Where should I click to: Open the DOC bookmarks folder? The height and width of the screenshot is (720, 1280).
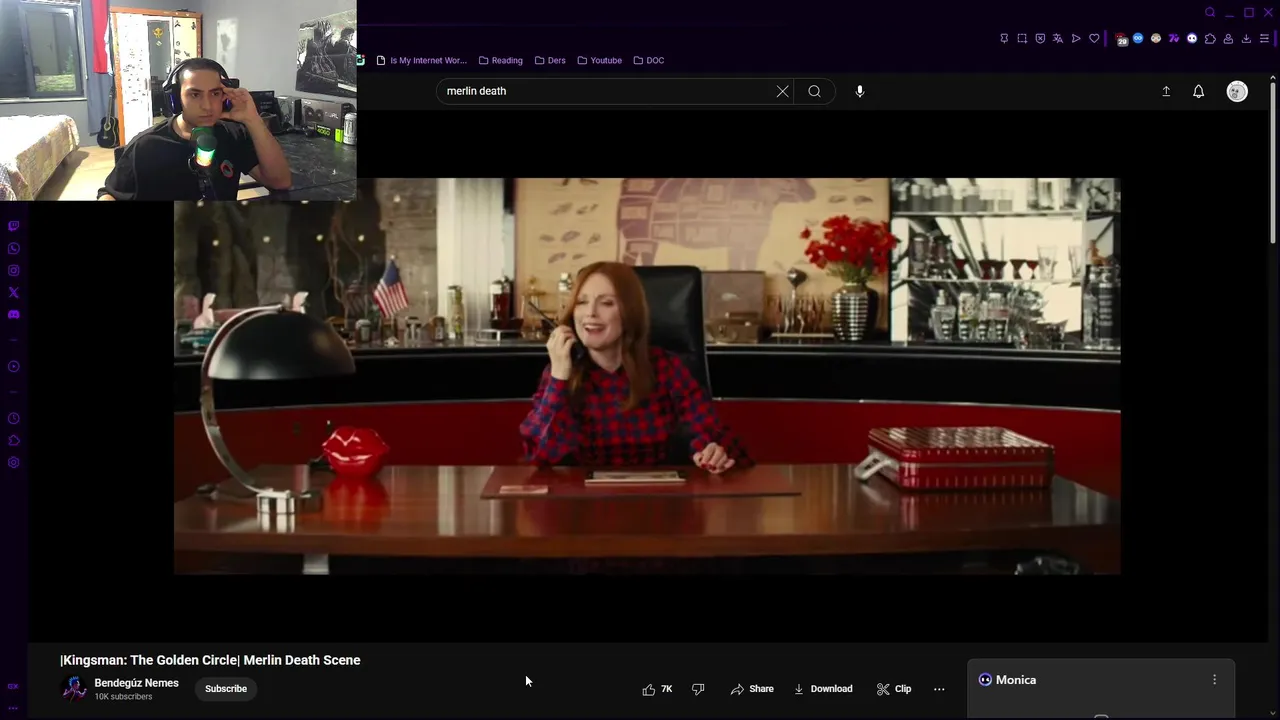[x=648, y=60]
